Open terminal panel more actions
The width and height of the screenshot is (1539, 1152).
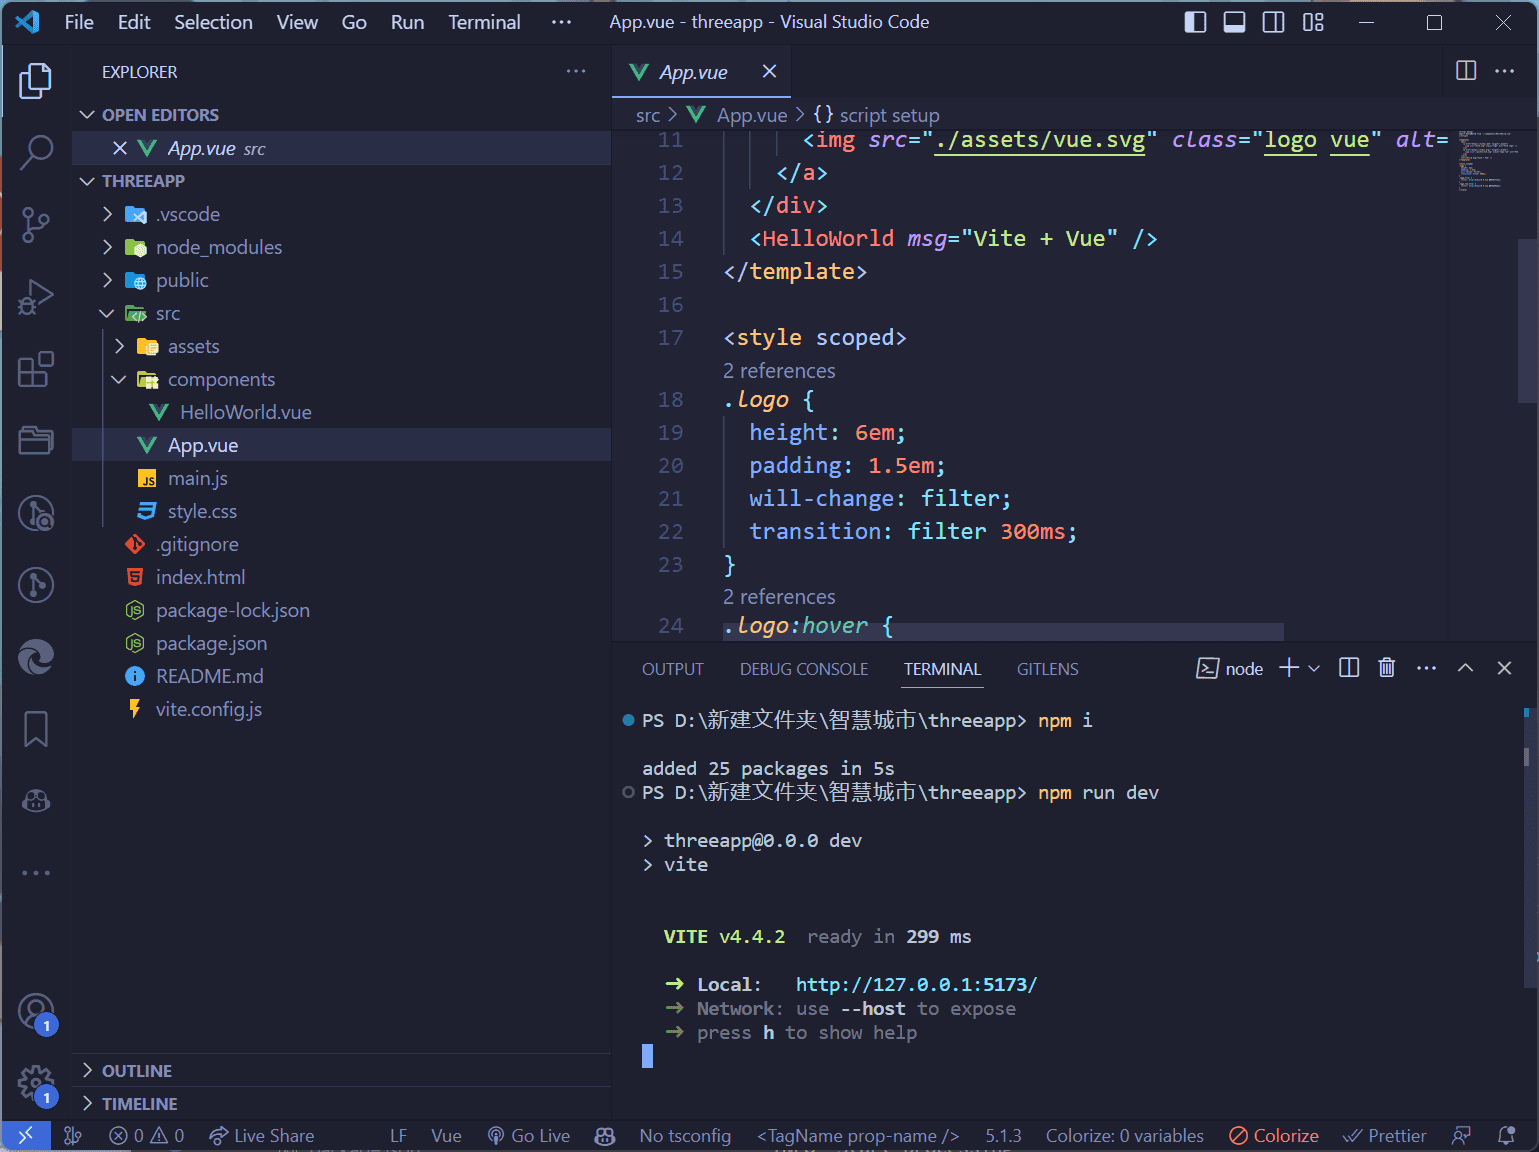click(x=1427, y=668)
